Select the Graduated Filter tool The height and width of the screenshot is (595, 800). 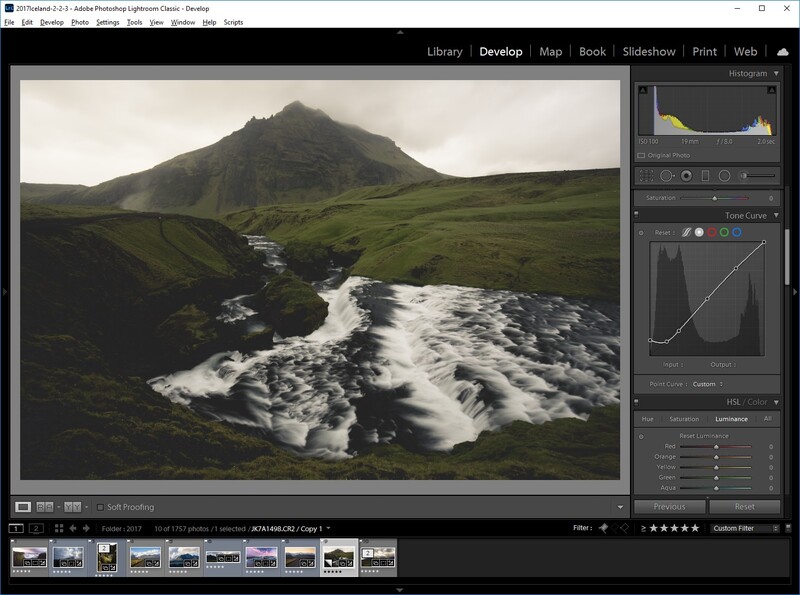click(x=705, y=176)
